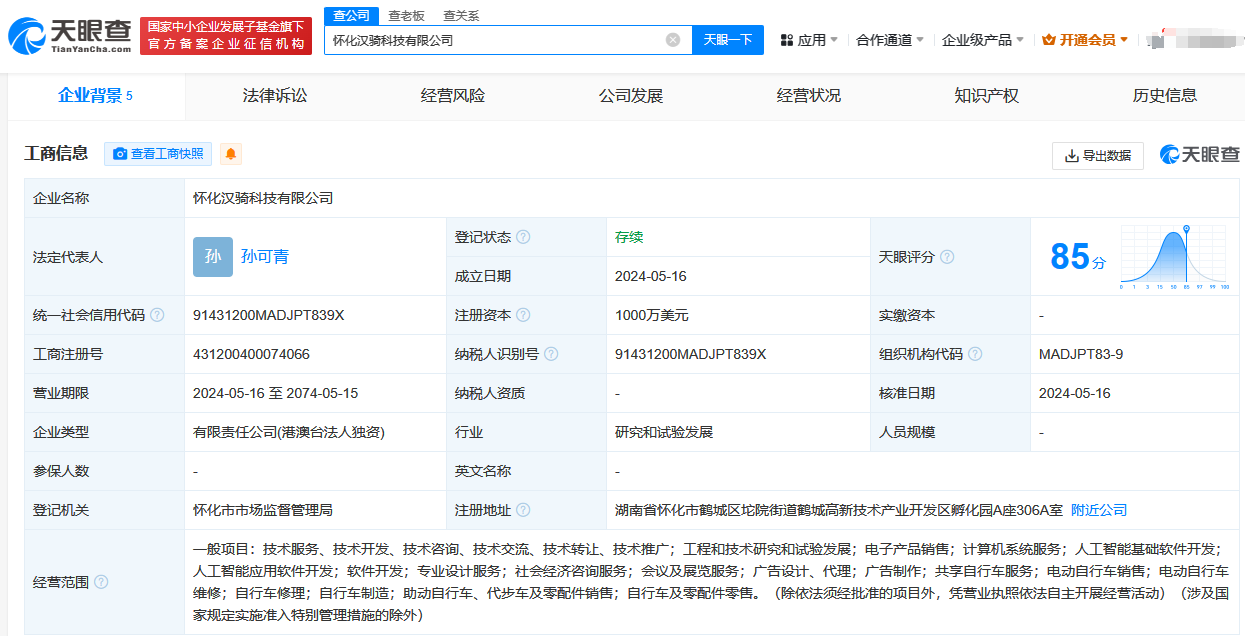The height and width of the screenshot is (636, 1245).
Task: Click into the company search input field
Action: 495,40
